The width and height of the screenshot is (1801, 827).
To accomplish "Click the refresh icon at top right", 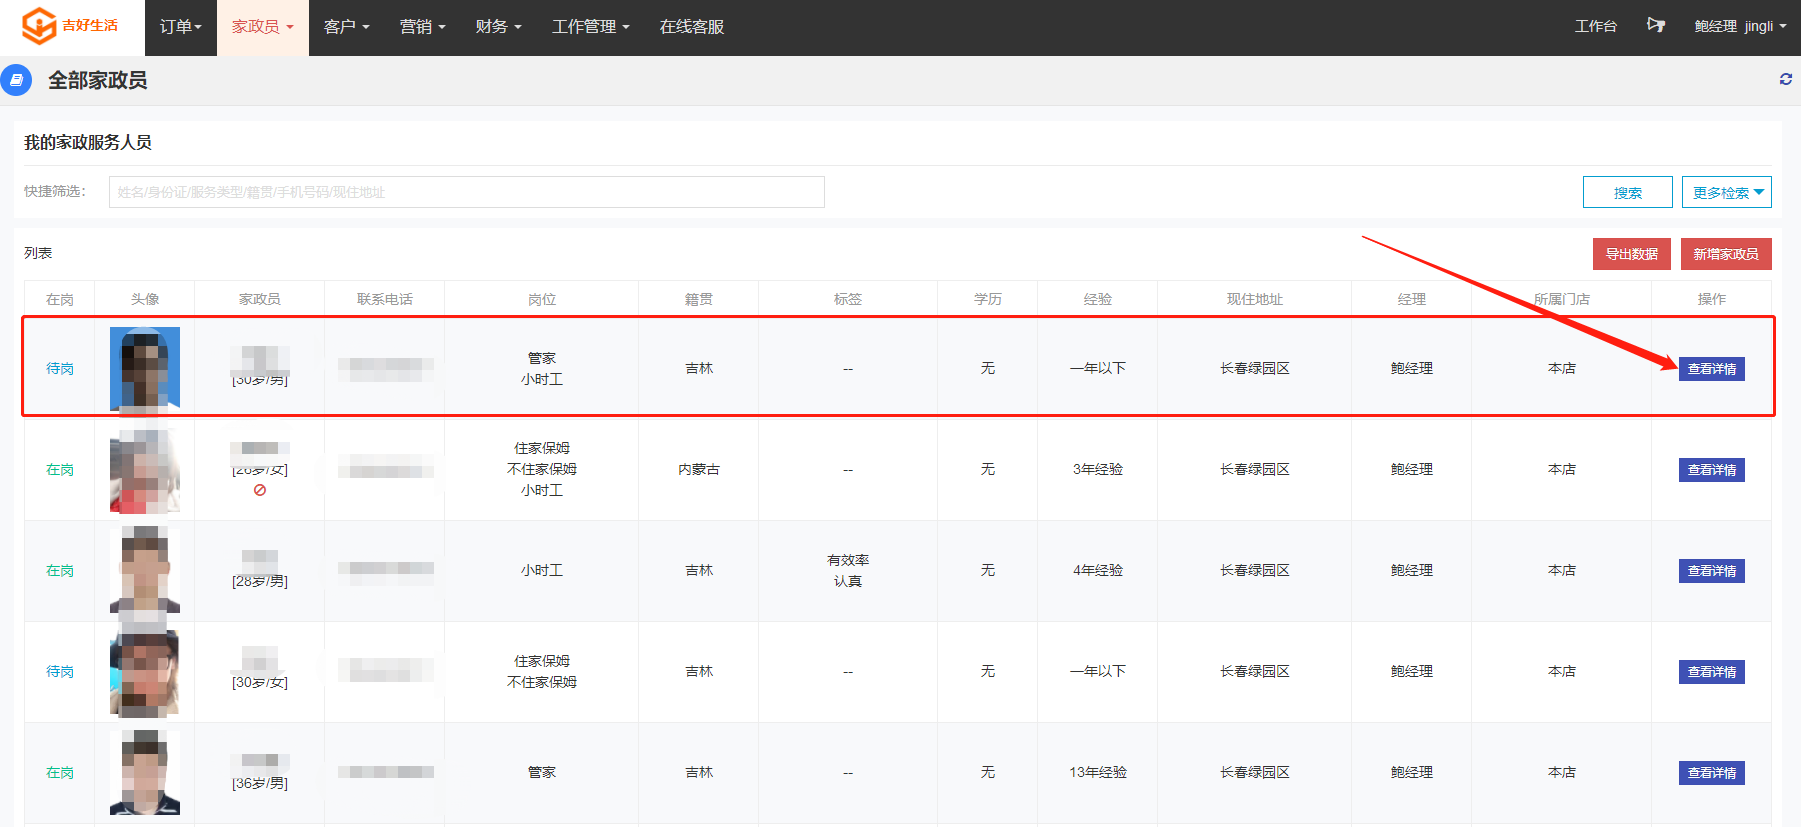I will (1785, 79).
